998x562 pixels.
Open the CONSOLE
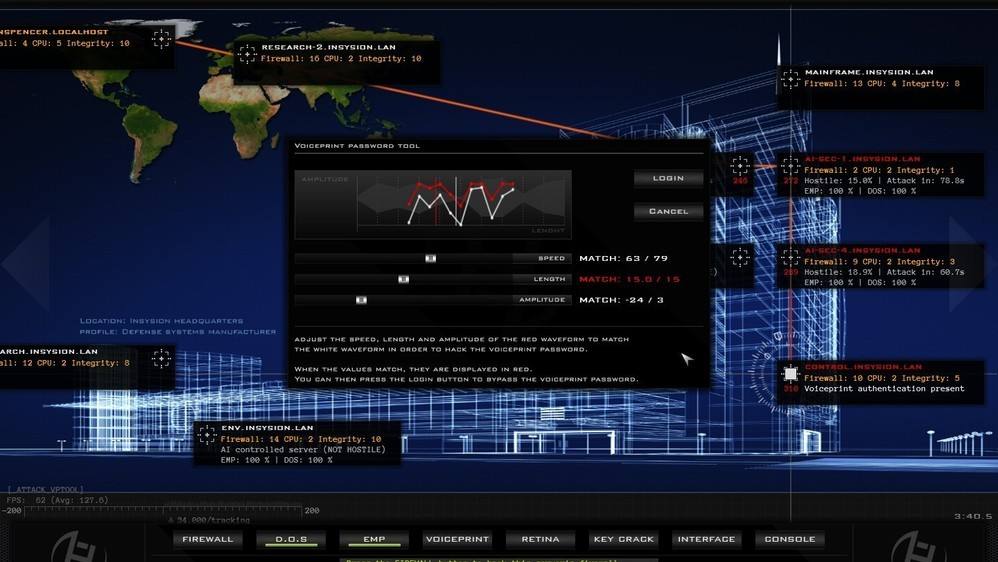point(789,540)
